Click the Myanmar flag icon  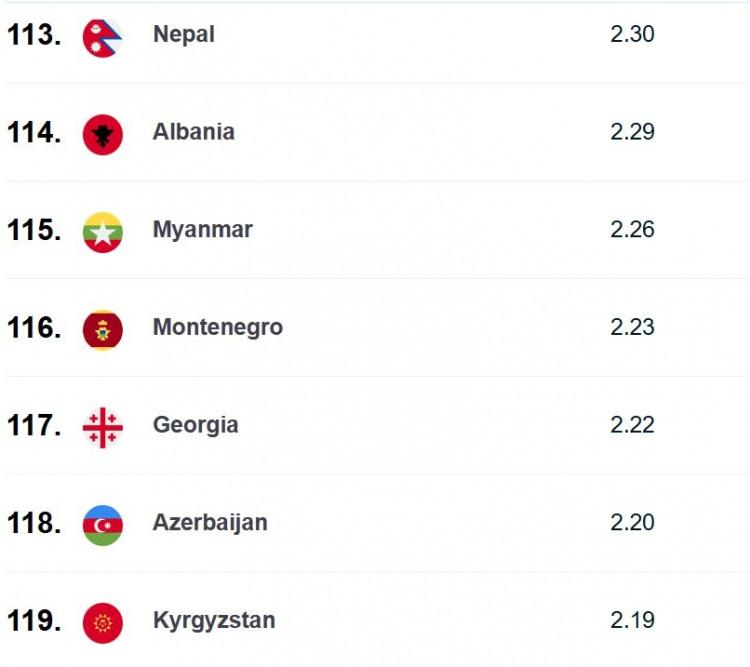pos(102,233)
